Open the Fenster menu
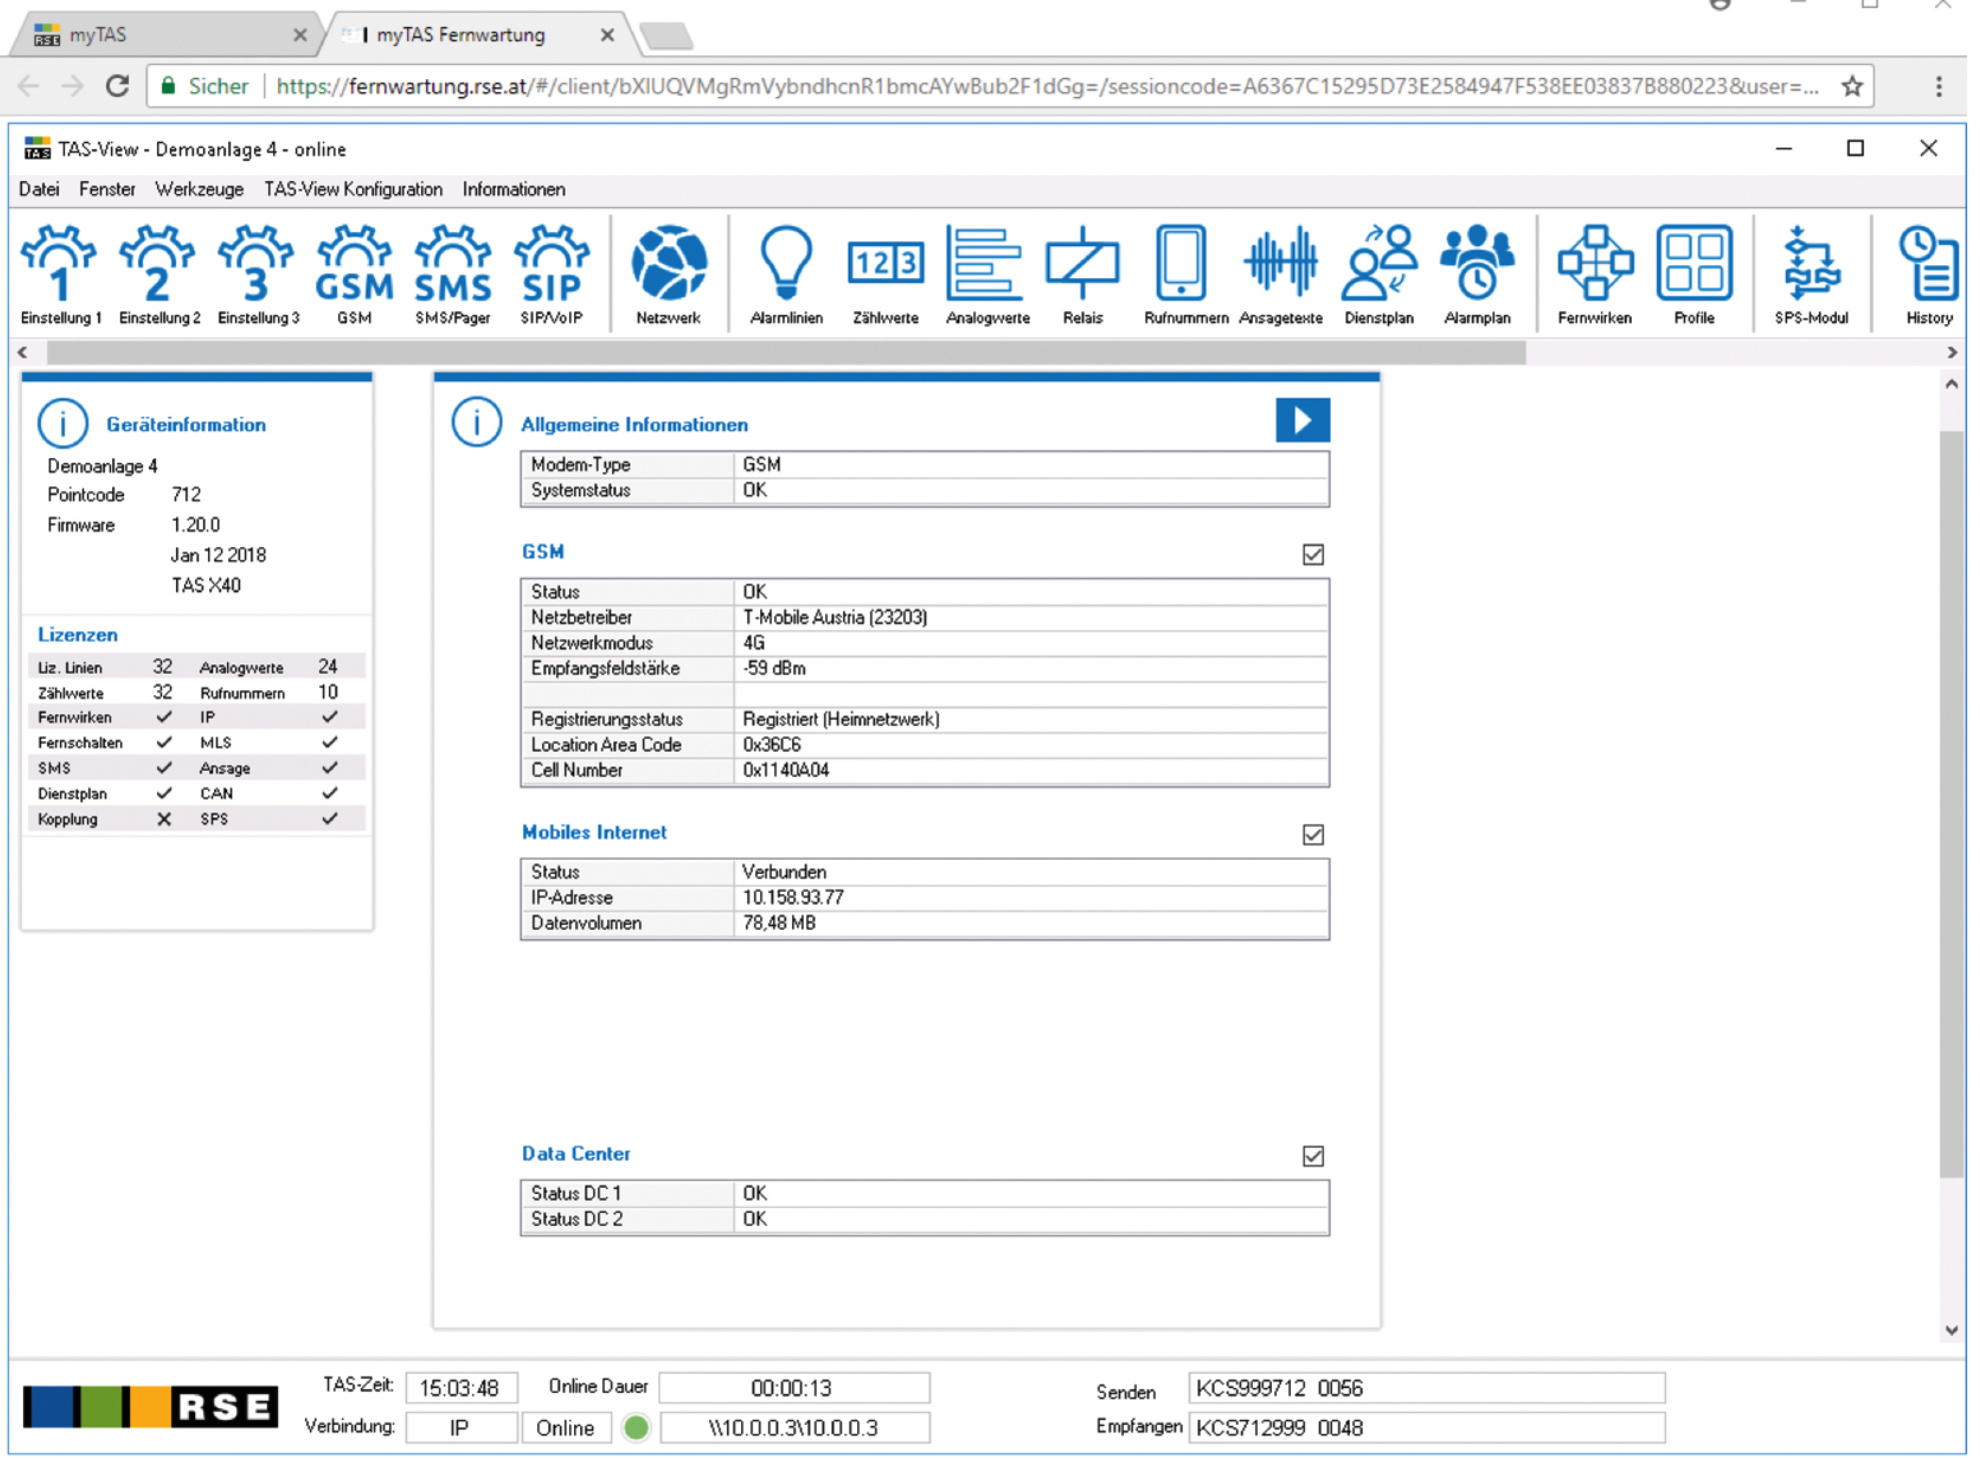Image resolution: width=1980 pixels, height=1460 pixels. [107, 189]
